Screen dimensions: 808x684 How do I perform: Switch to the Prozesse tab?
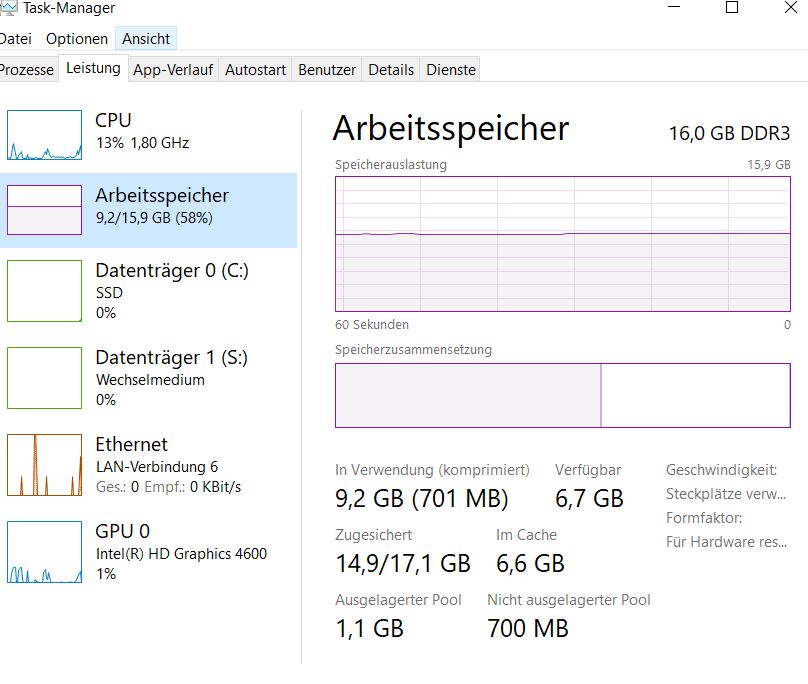(27, 70)
